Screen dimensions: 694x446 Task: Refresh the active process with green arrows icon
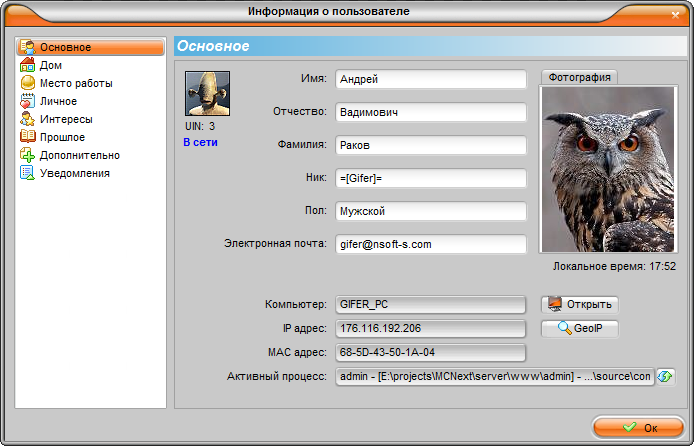click(x=665, y=377)
